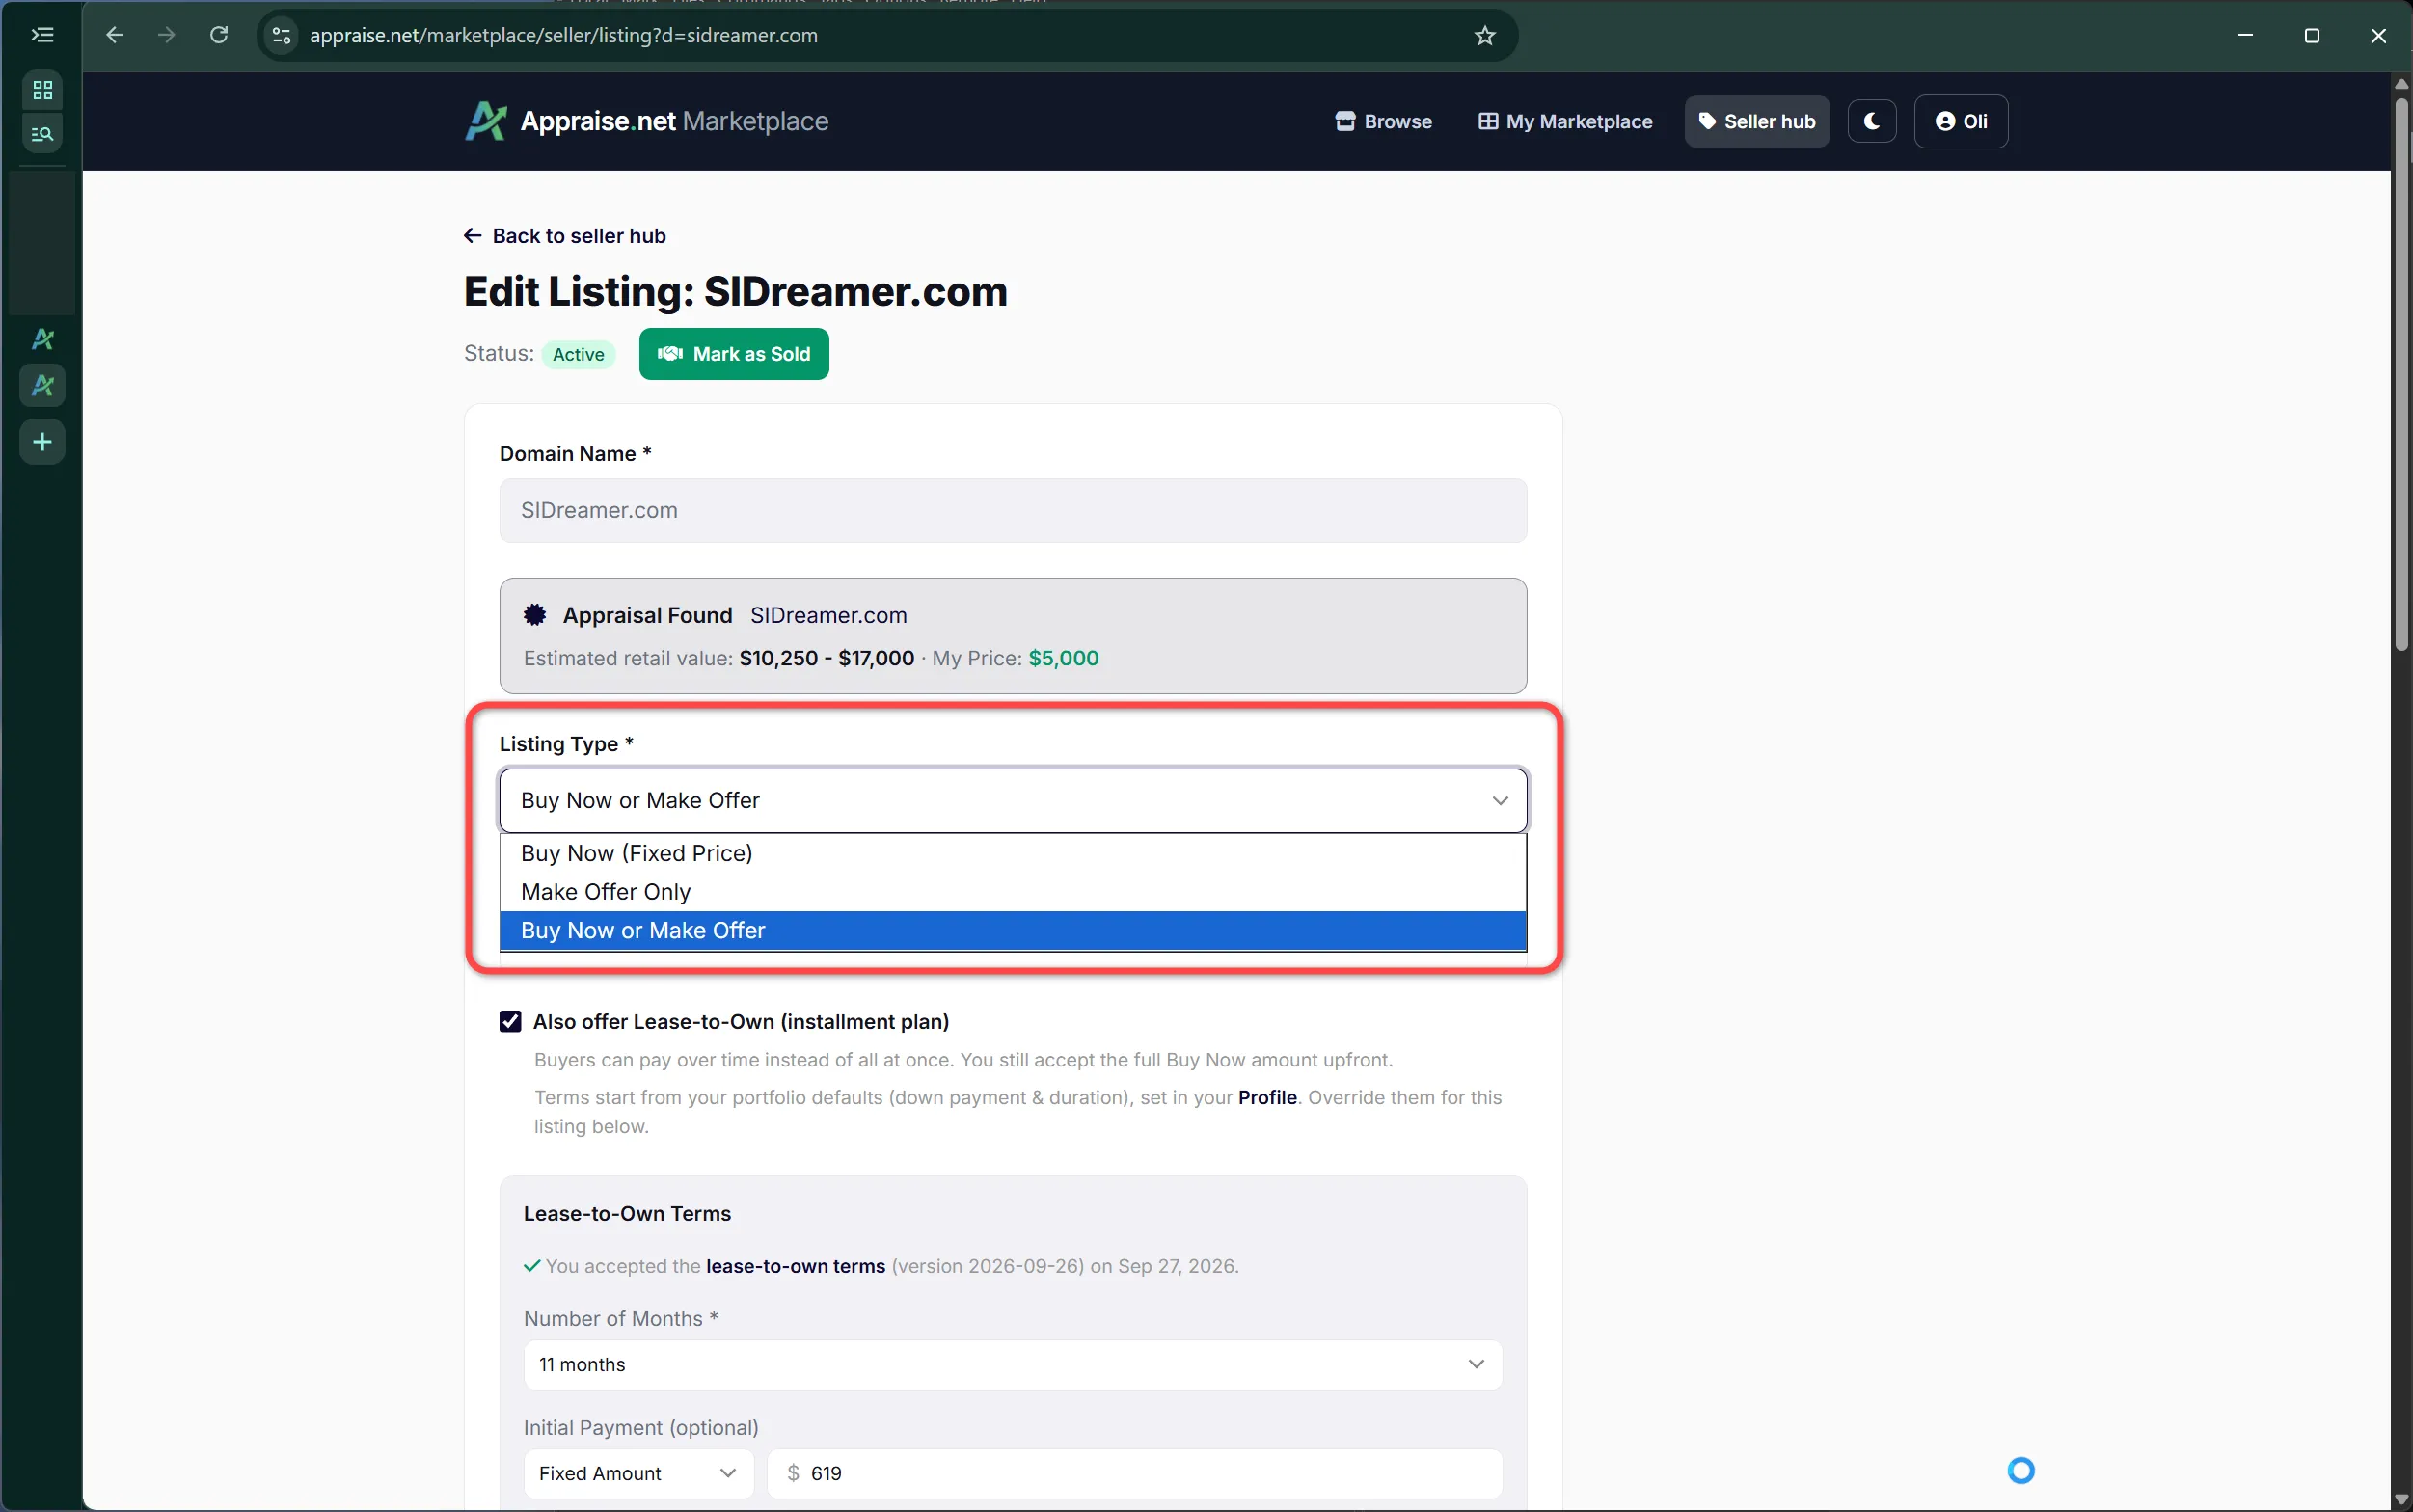
Task: Click the Appraise.net Marketplace logo
Action: click(x=647, y=121)
